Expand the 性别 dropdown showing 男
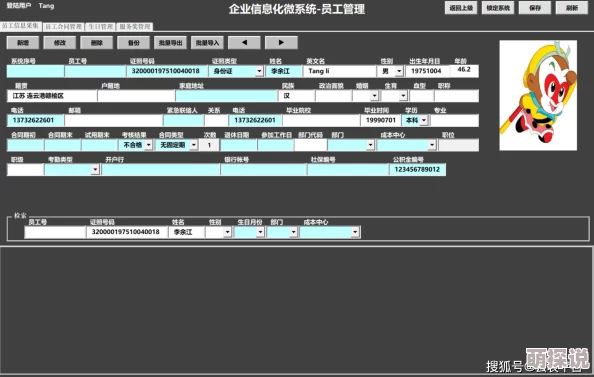 click(399, 71)
